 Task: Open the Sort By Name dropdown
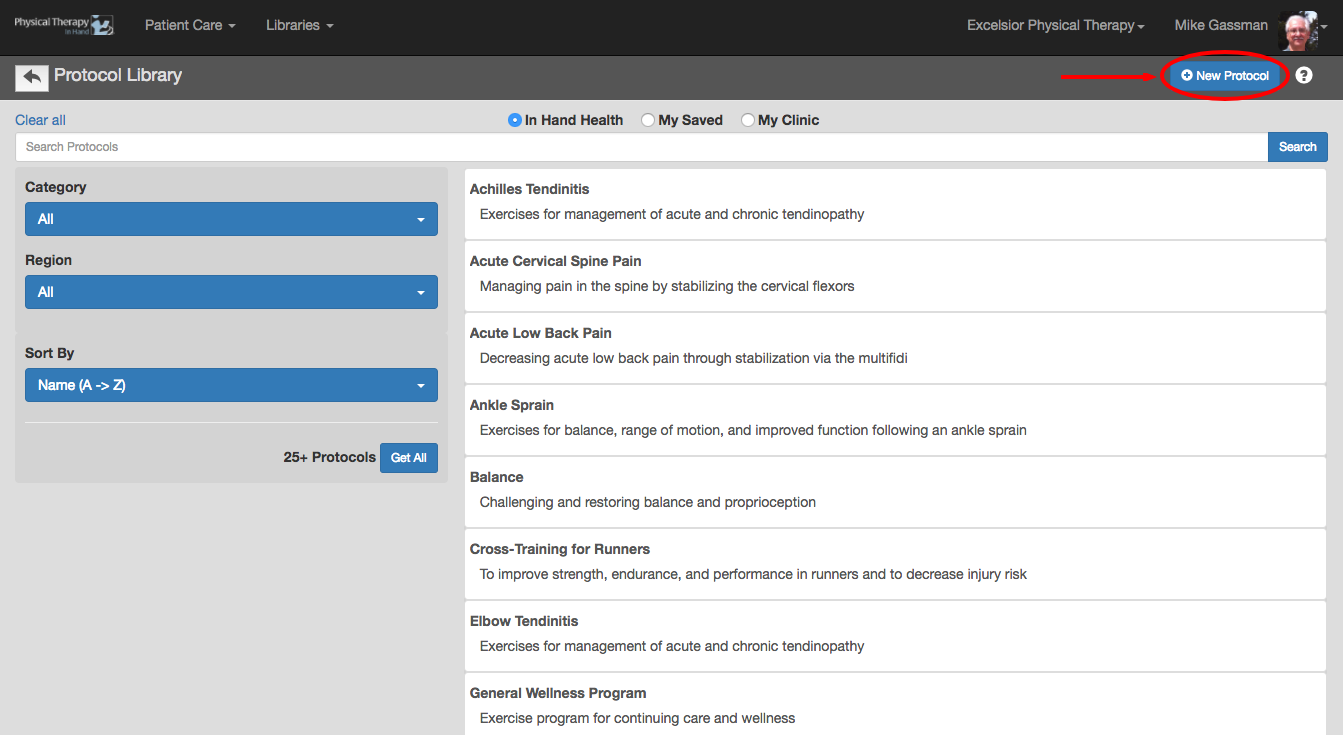coord(231,385)
